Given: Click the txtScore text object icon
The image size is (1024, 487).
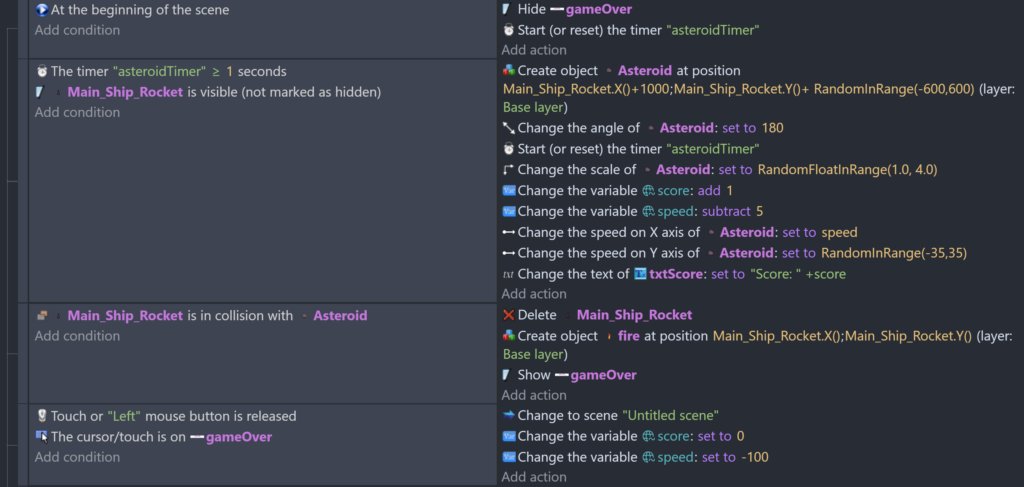Looking at the screenshot, I should pos(640,274).
